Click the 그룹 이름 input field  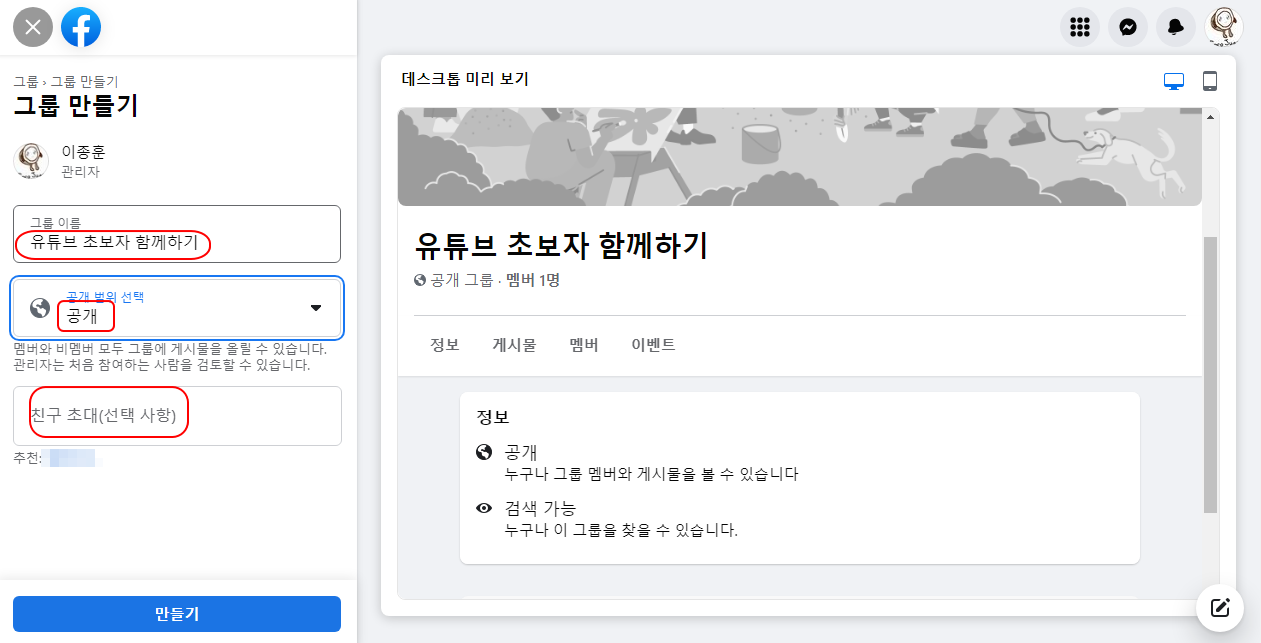click(x=177, y=234)
